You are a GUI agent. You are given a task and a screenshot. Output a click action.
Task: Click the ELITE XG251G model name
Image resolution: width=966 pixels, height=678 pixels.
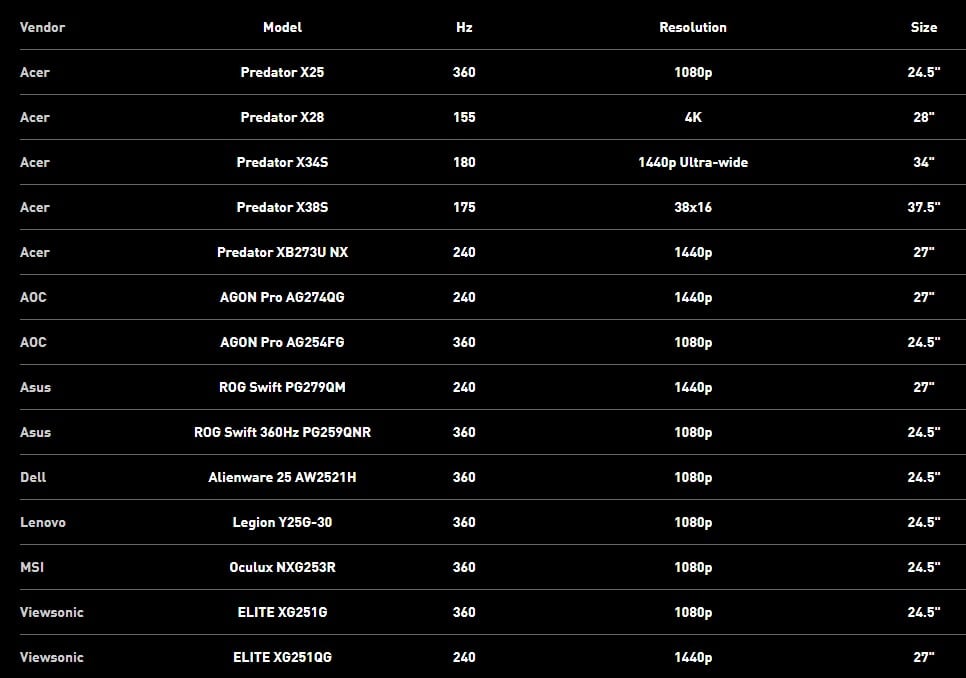point(282,612)
